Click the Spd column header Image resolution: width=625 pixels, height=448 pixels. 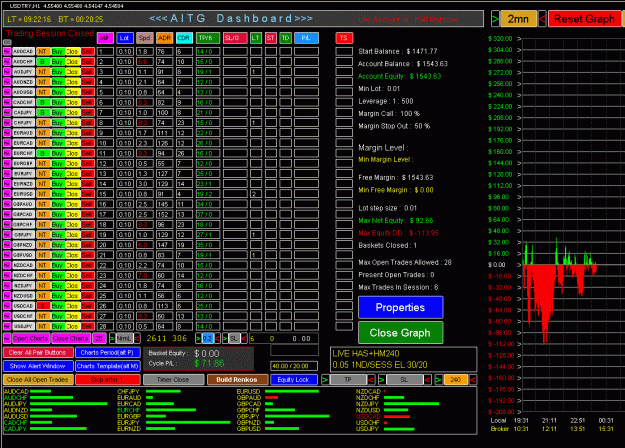click(x=144, y=38)
